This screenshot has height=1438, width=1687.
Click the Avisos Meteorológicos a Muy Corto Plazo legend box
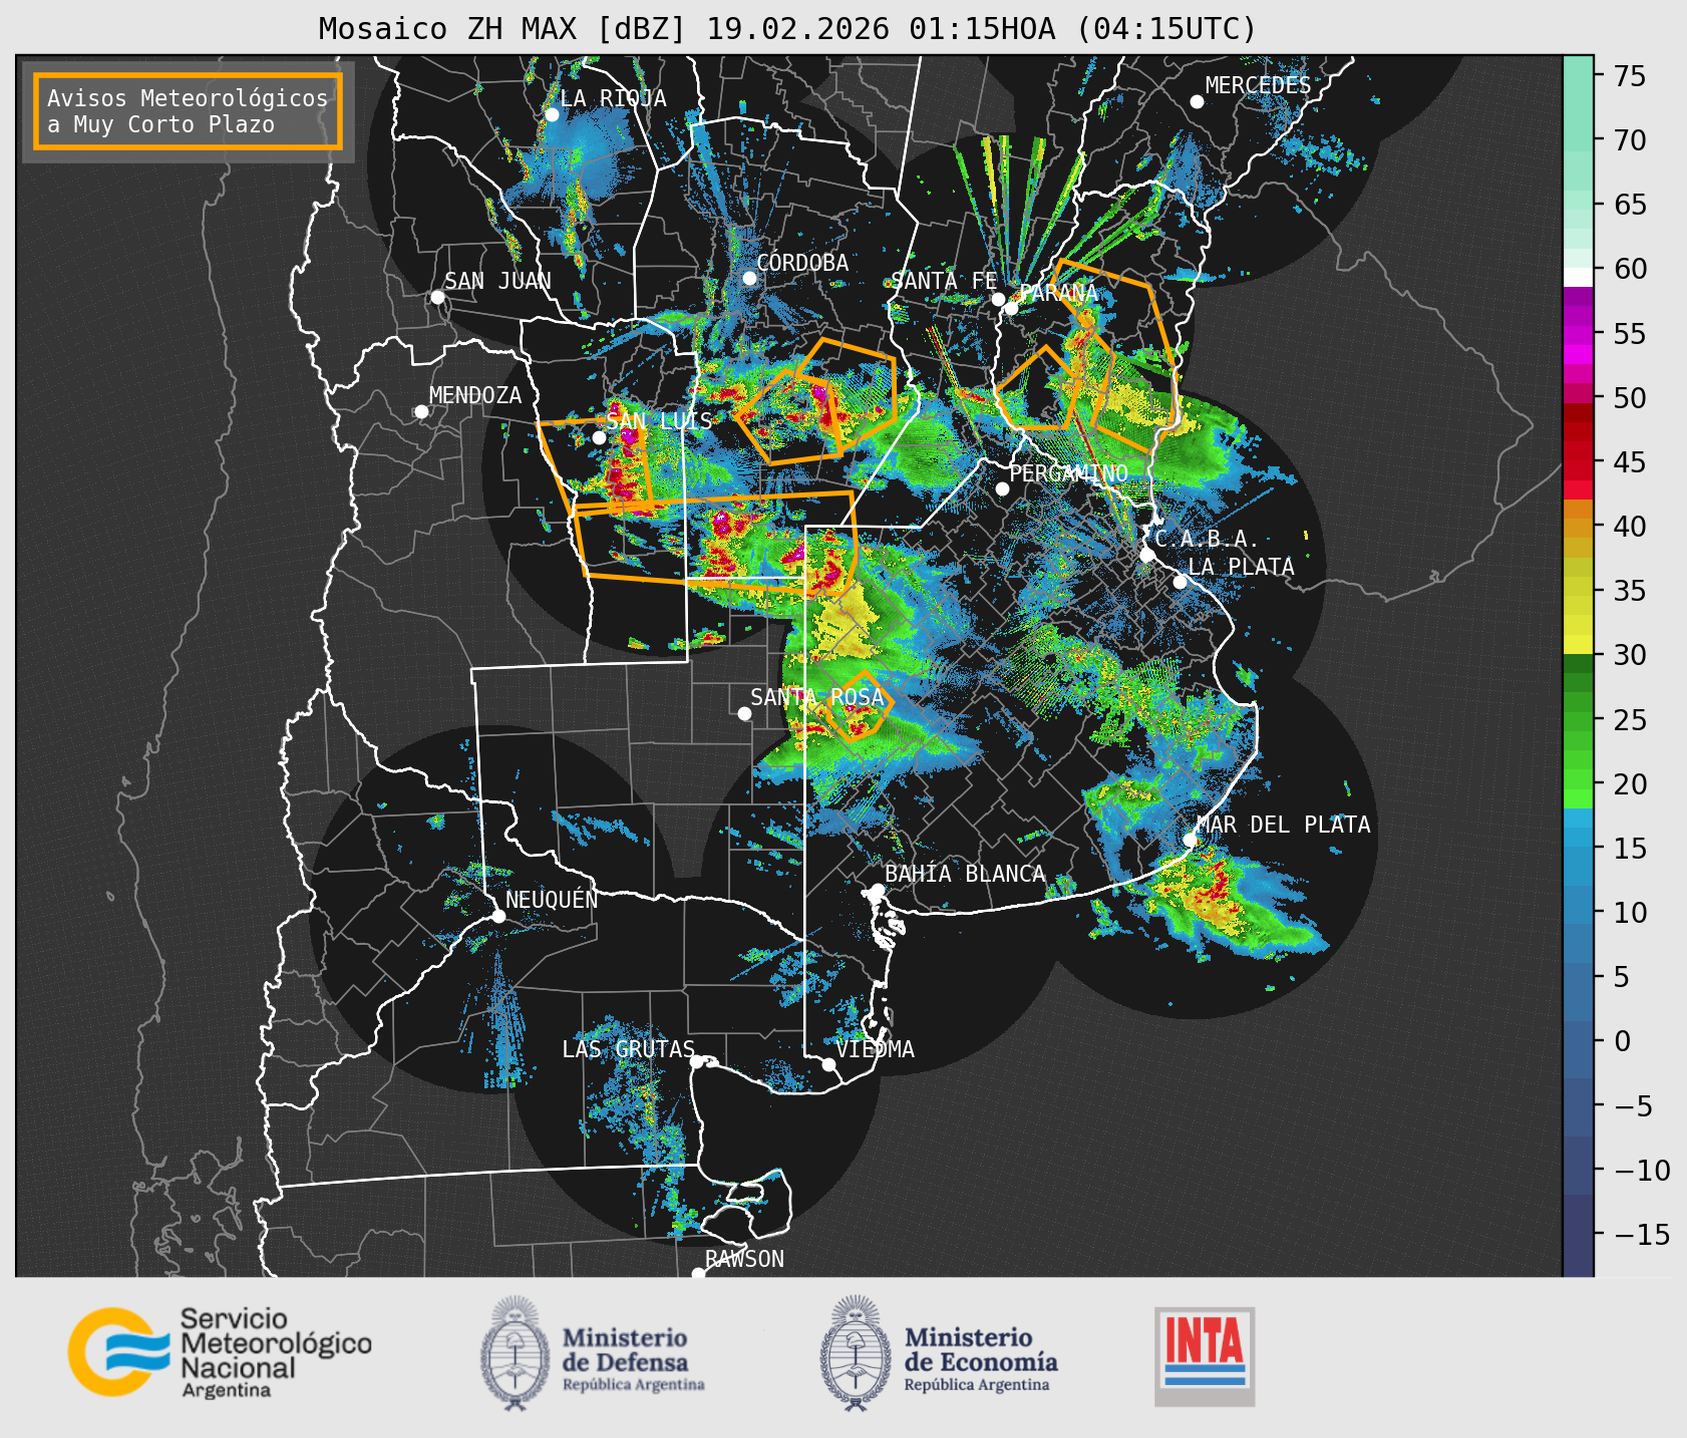(188, 111)
